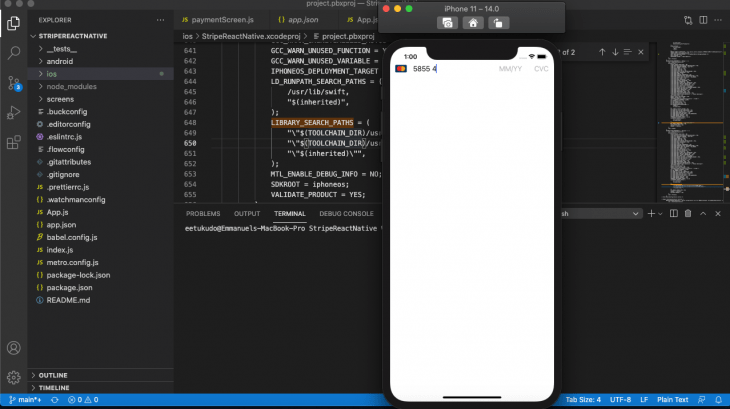Click the simulator Home button
The image size is (730, 409).
473,23
